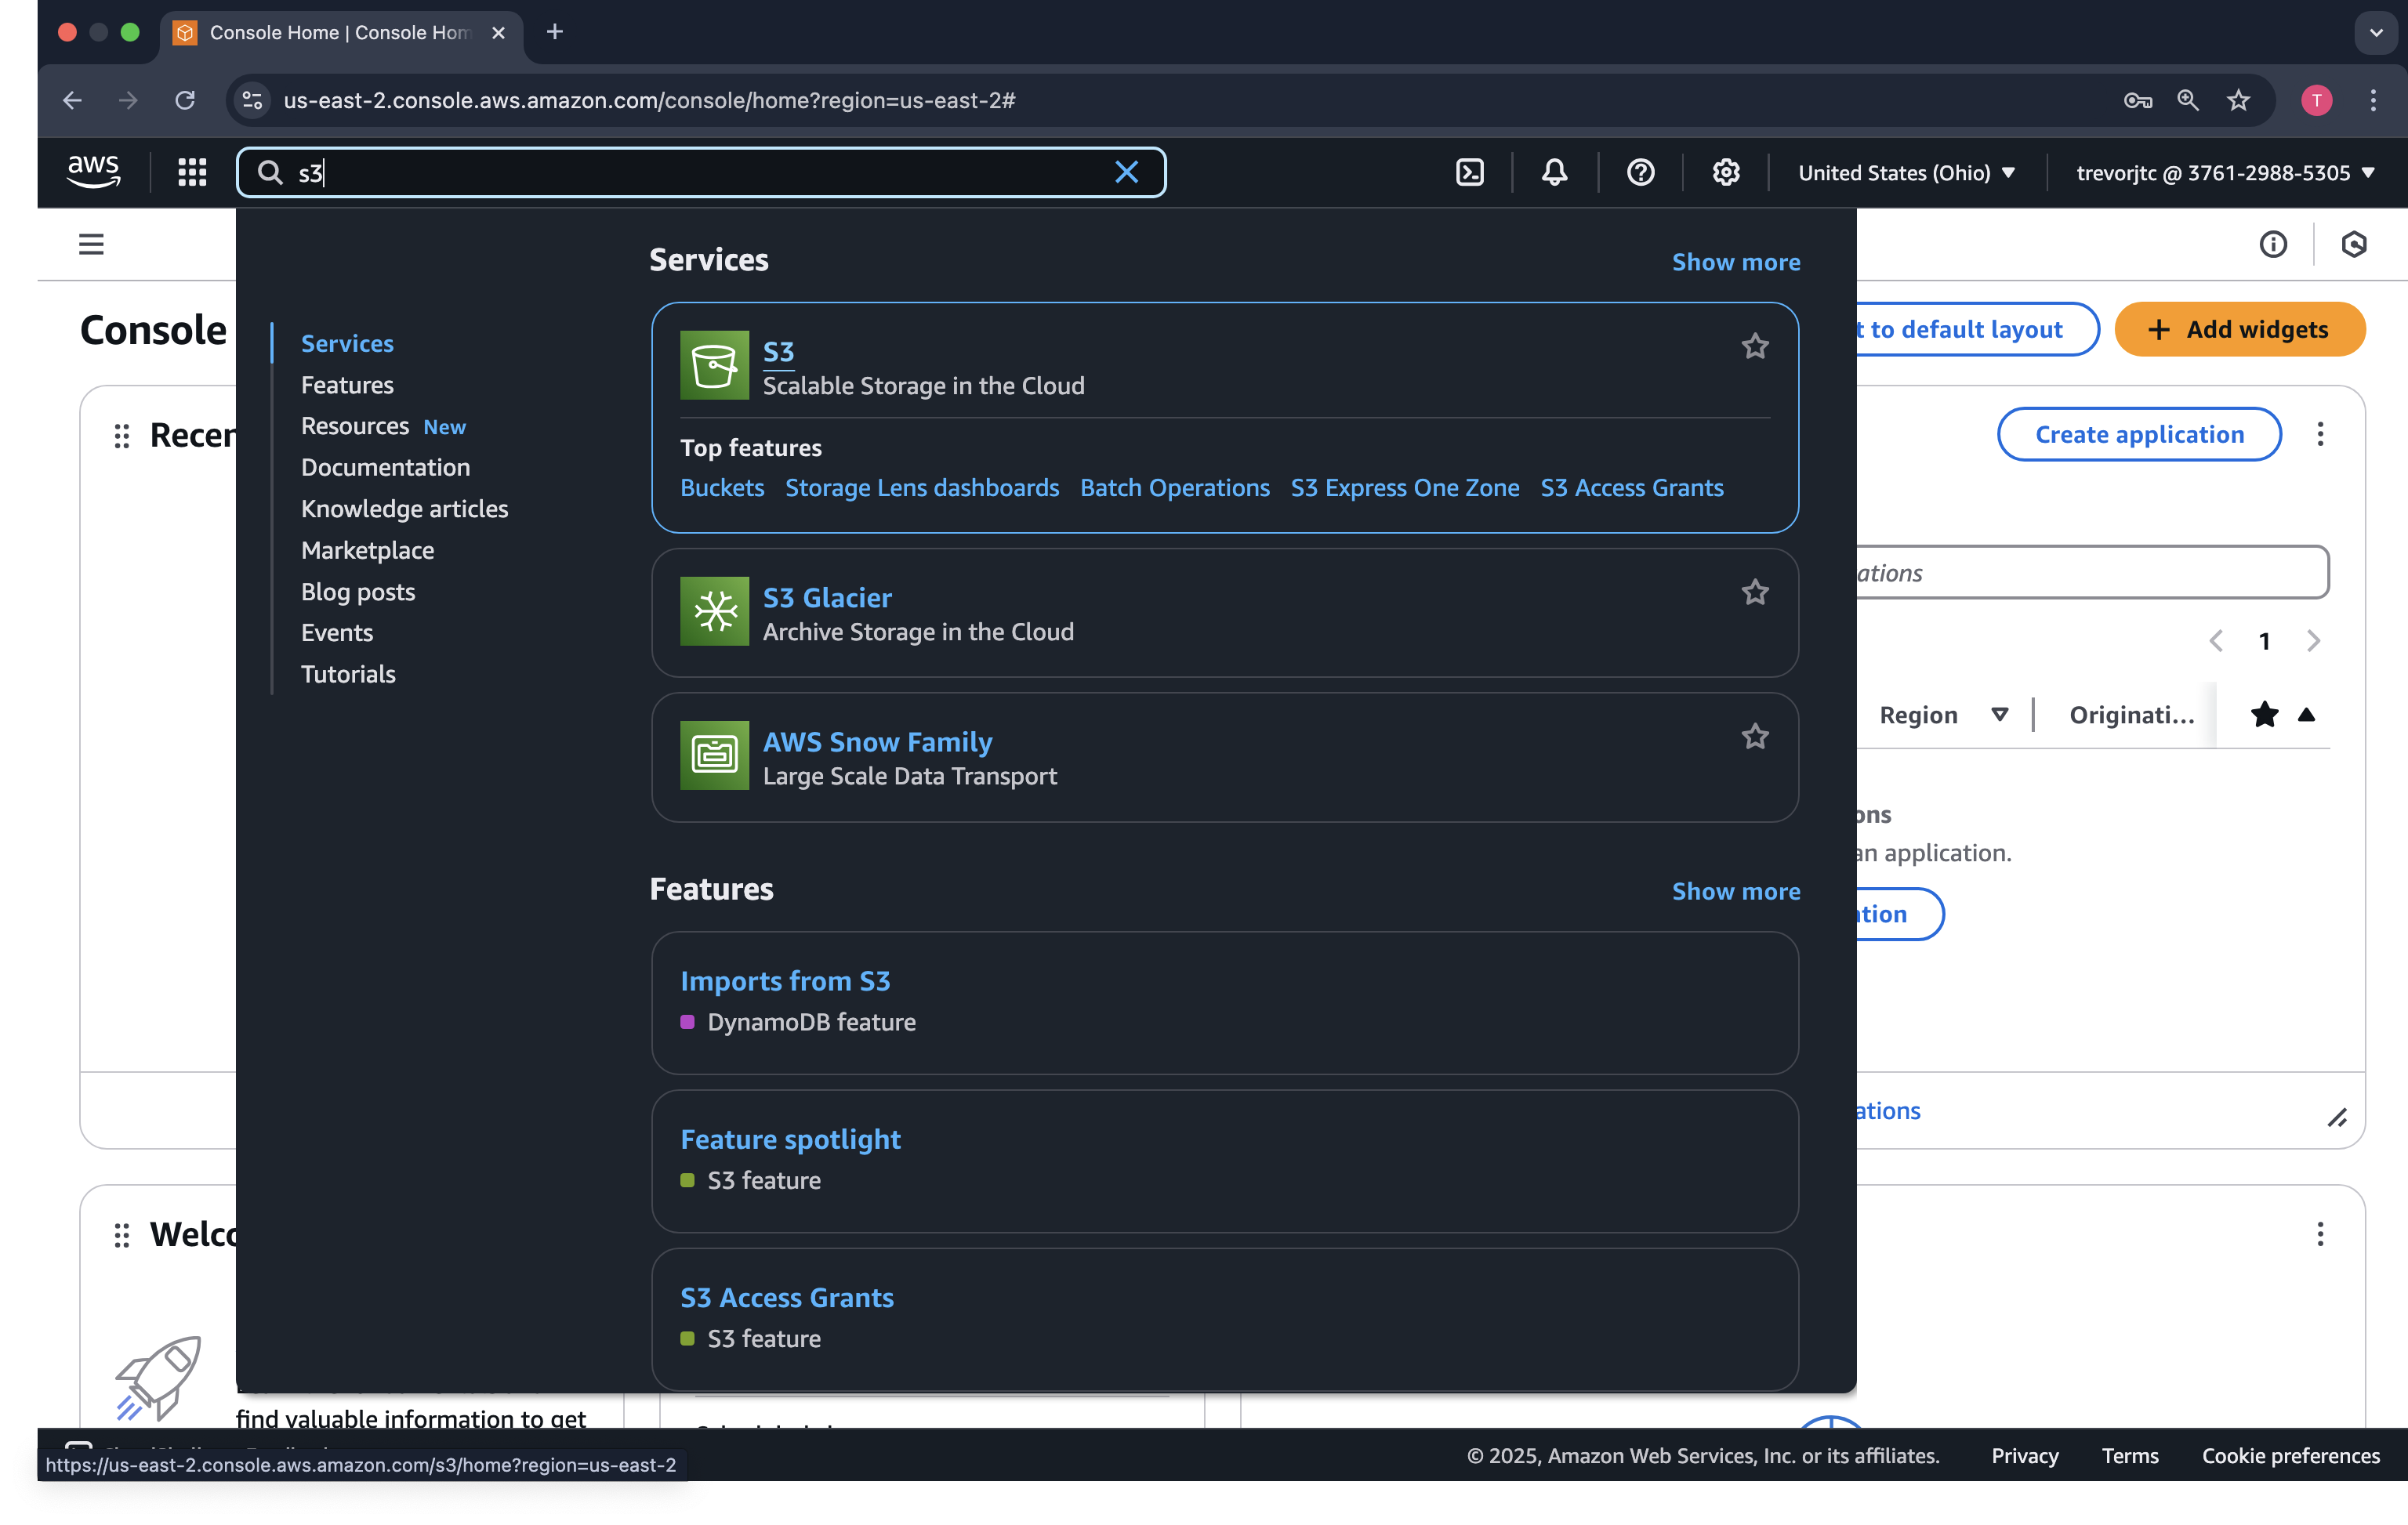Open the notifications bell
The width and height of the screenshot is (2408, 1525).
[1553, 172]
